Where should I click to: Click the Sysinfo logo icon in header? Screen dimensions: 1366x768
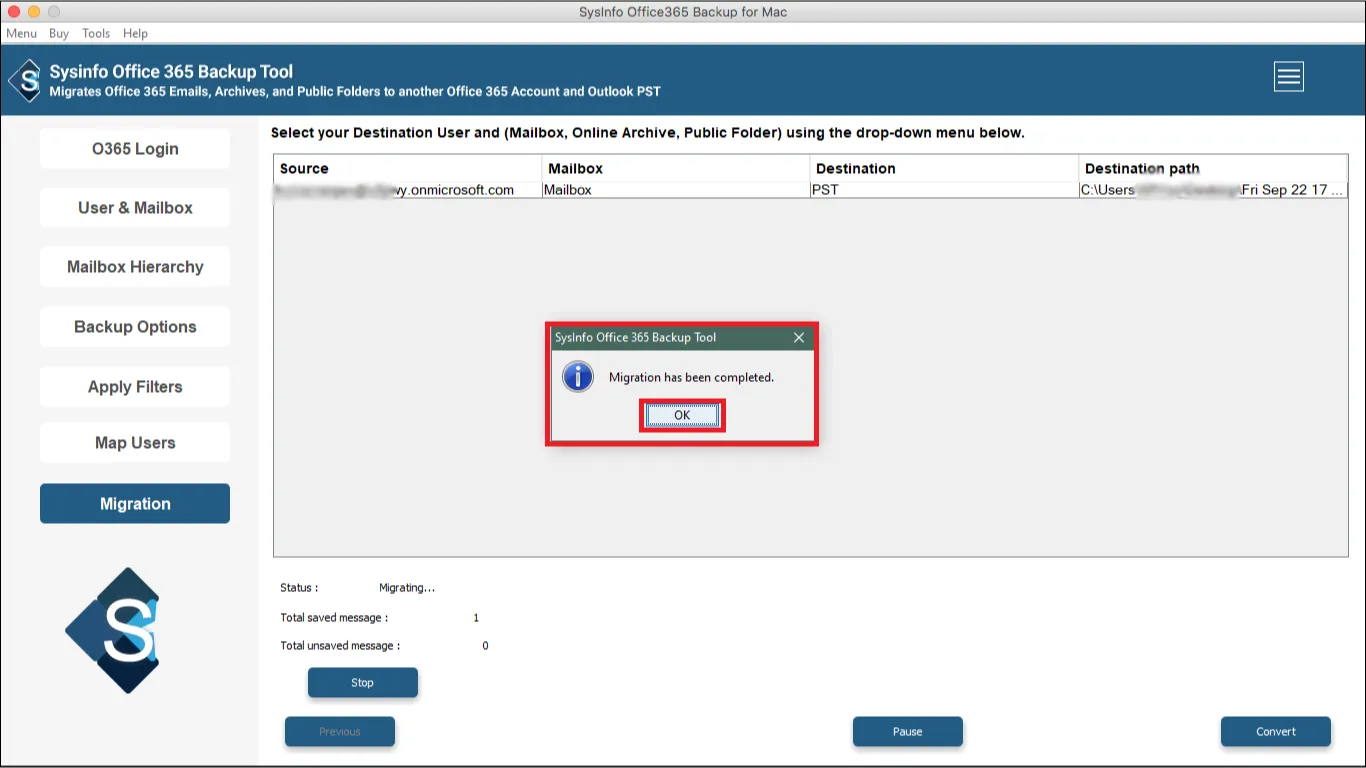pyautogui.click(x=26, y=80)
